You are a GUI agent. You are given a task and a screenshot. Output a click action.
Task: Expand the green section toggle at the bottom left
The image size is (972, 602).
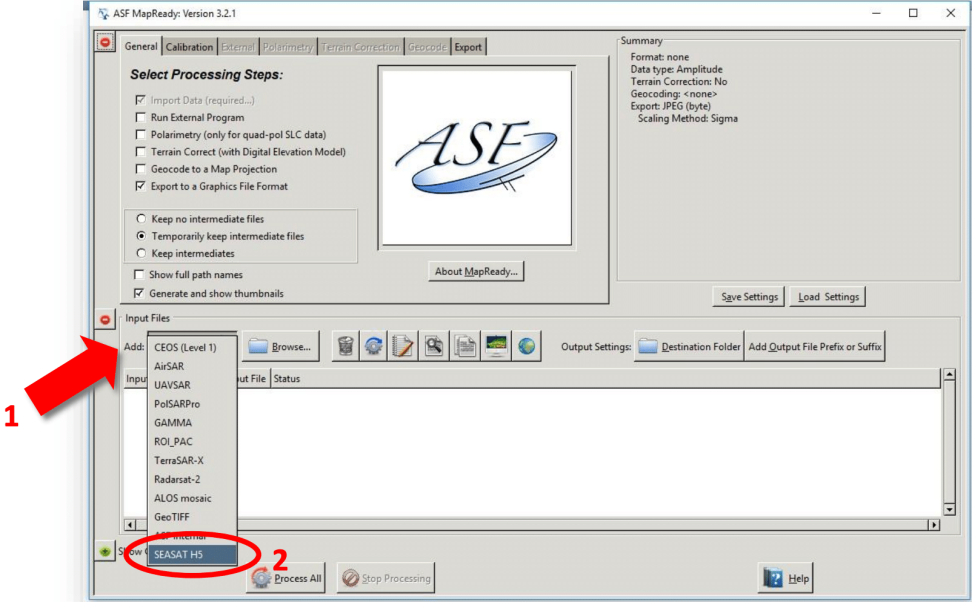coord(105,551)
